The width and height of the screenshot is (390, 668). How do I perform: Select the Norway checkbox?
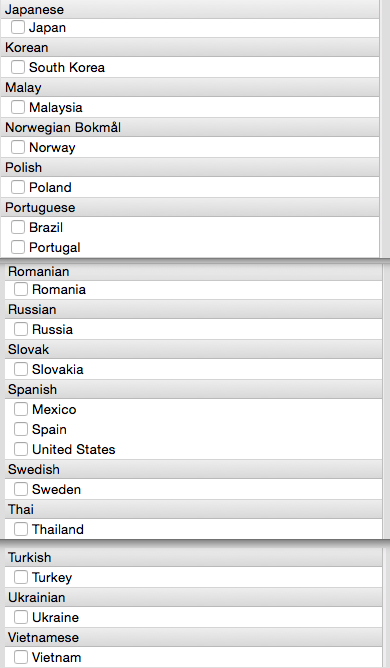18,147
